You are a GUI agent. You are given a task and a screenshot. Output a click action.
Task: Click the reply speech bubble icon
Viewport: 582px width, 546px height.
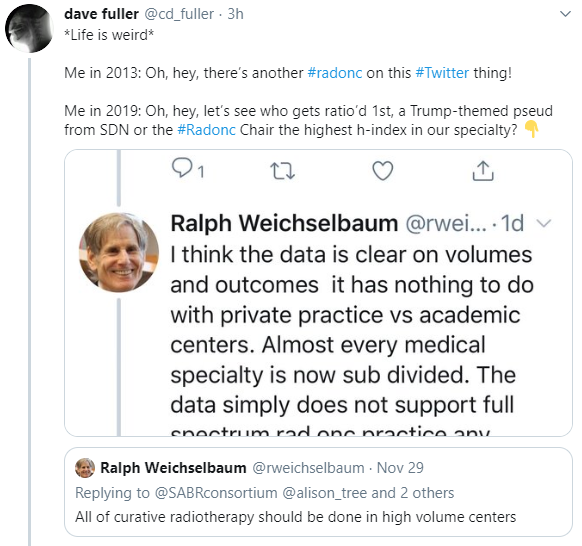coord(182,168)
